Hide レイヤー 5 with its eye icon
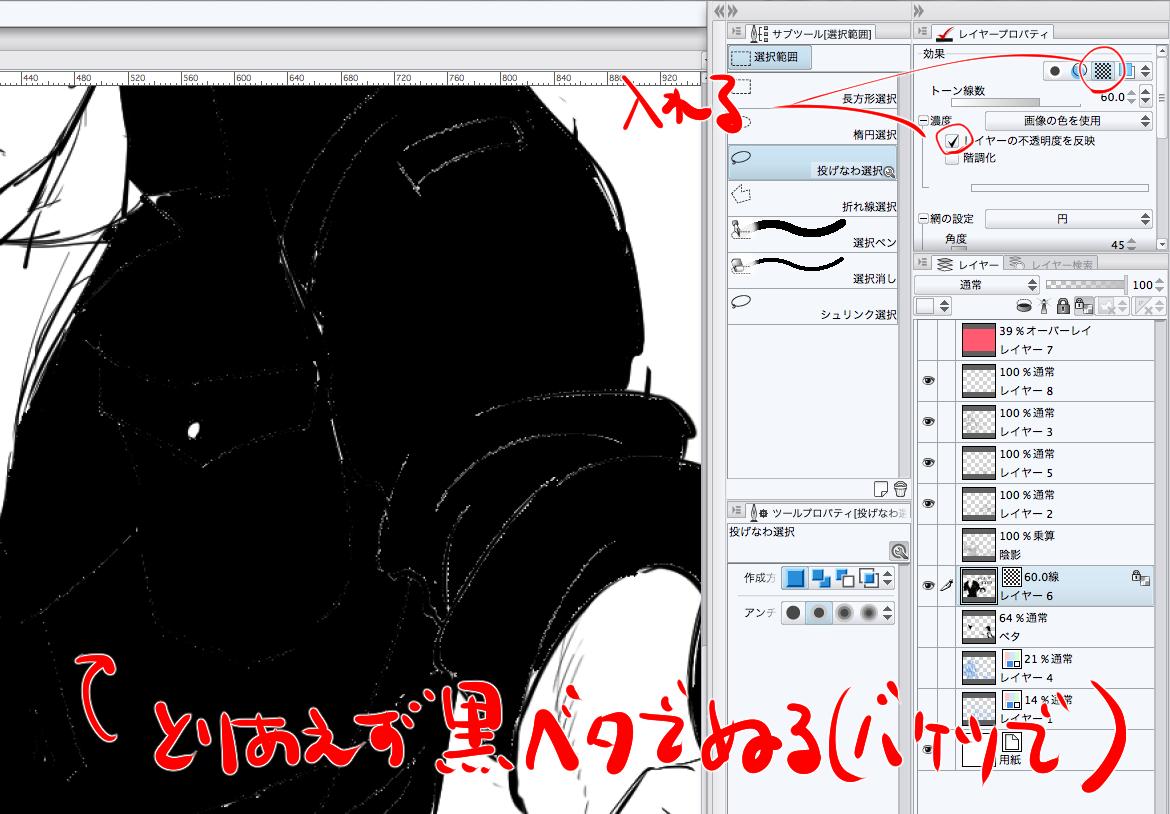The image size is (1170, 814). [x=928, y=463]
